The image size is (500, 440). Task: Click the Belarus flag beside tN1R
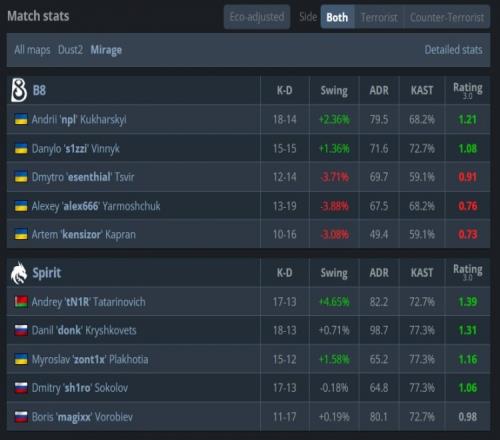pyautogui.click(x=21, y=302)
